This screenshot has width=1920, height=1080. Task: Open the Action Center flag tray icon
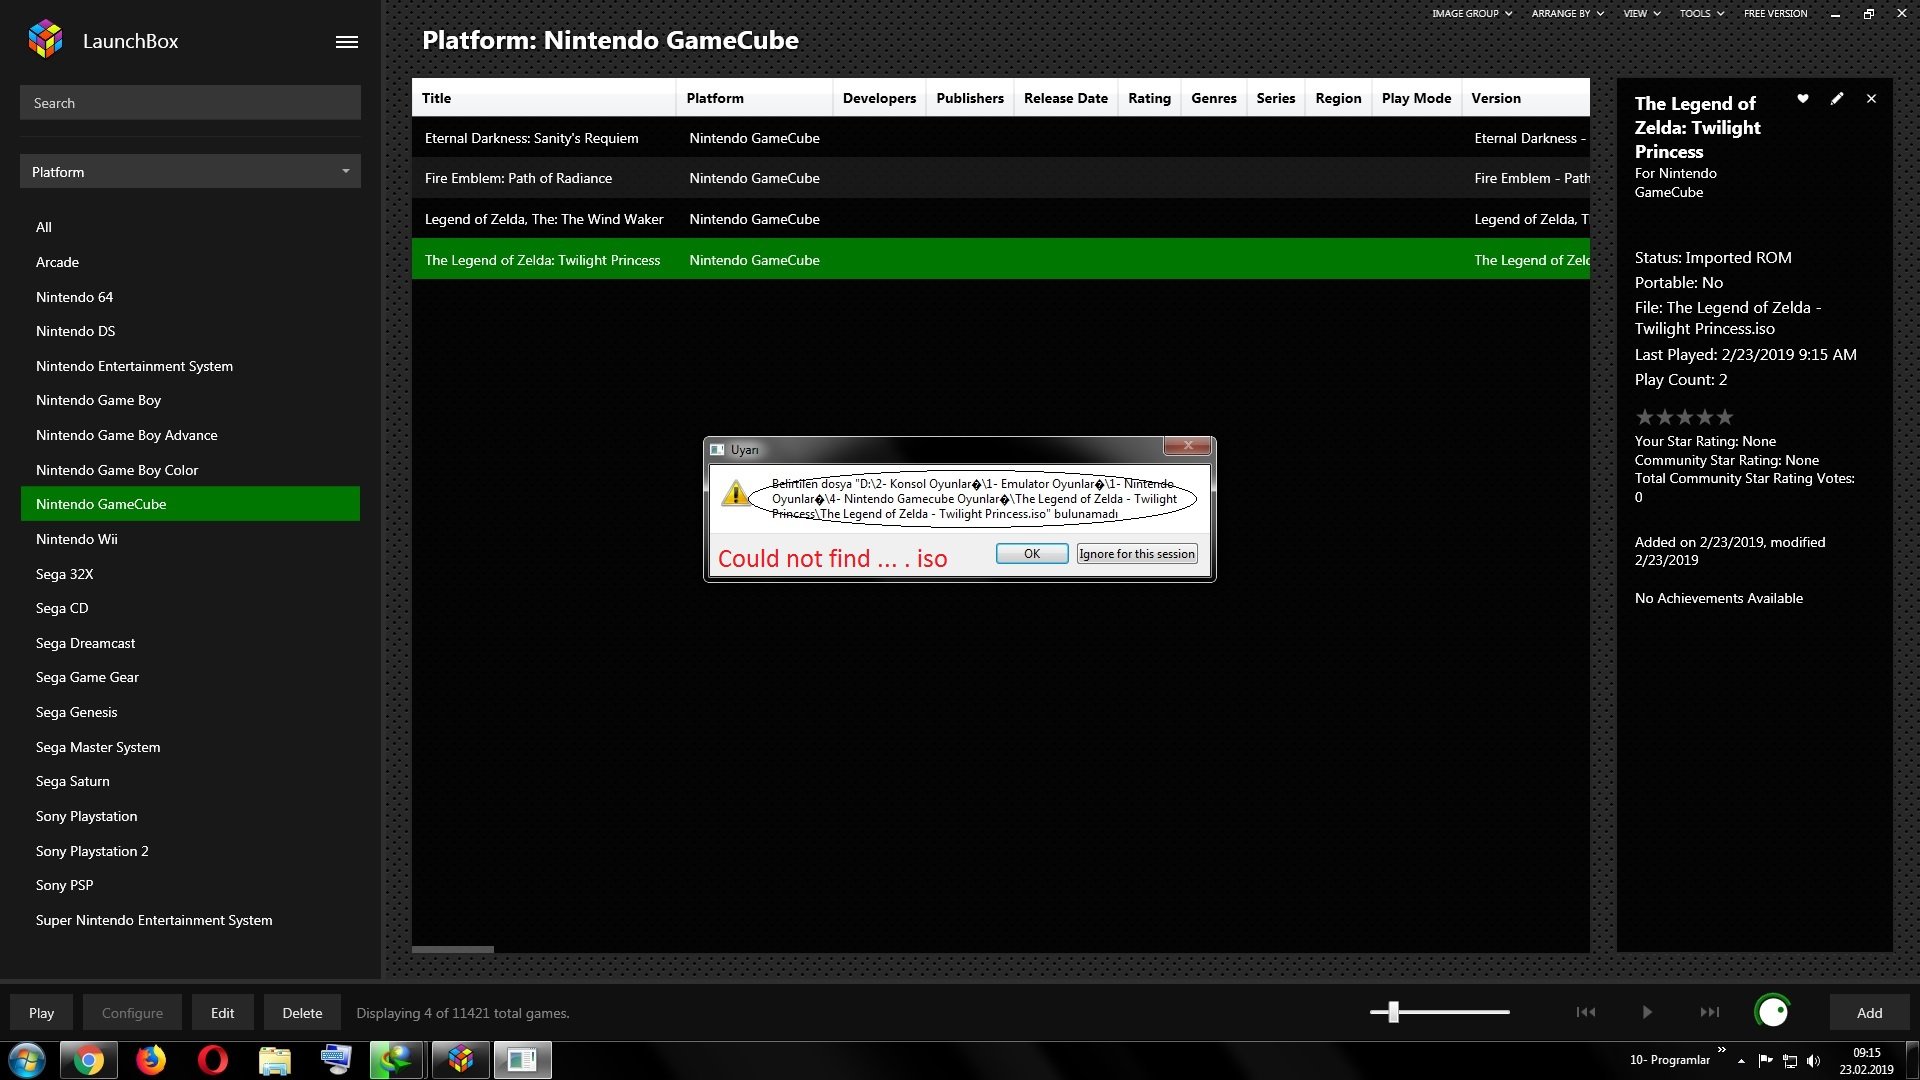point(1765,1061)
